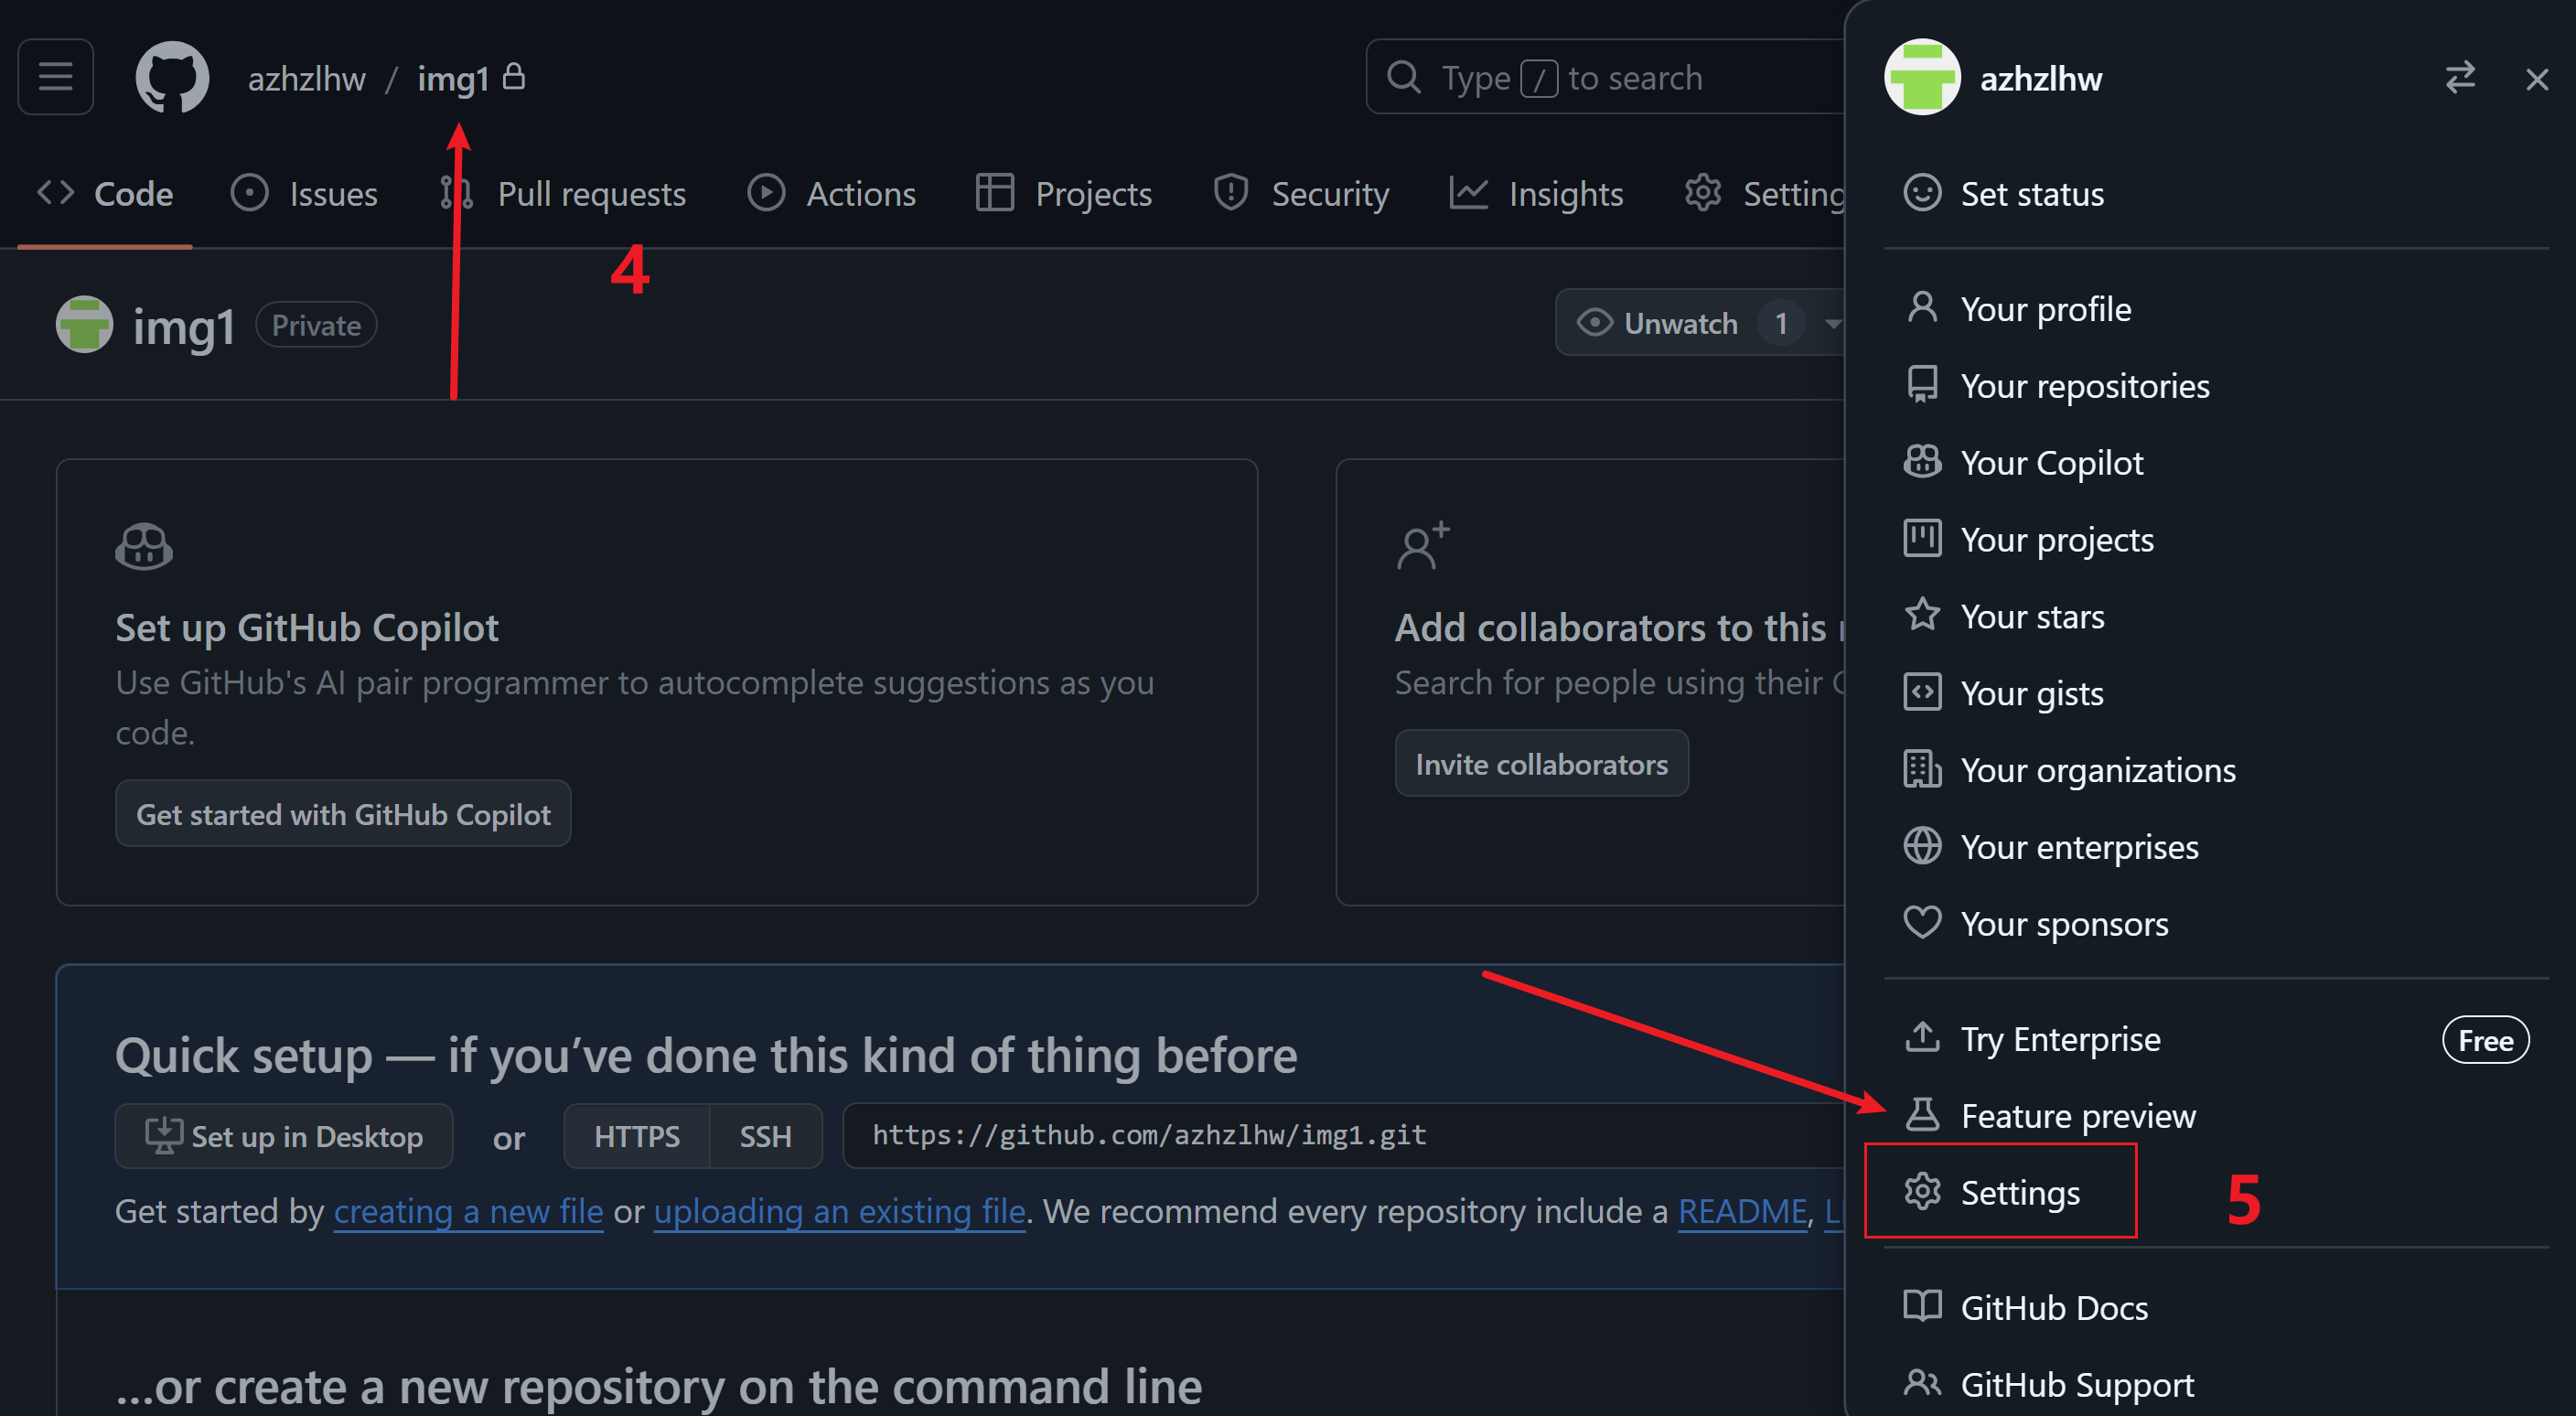Click the Copilot icon in setup card

pyautogui.click(x=144, y=546)
